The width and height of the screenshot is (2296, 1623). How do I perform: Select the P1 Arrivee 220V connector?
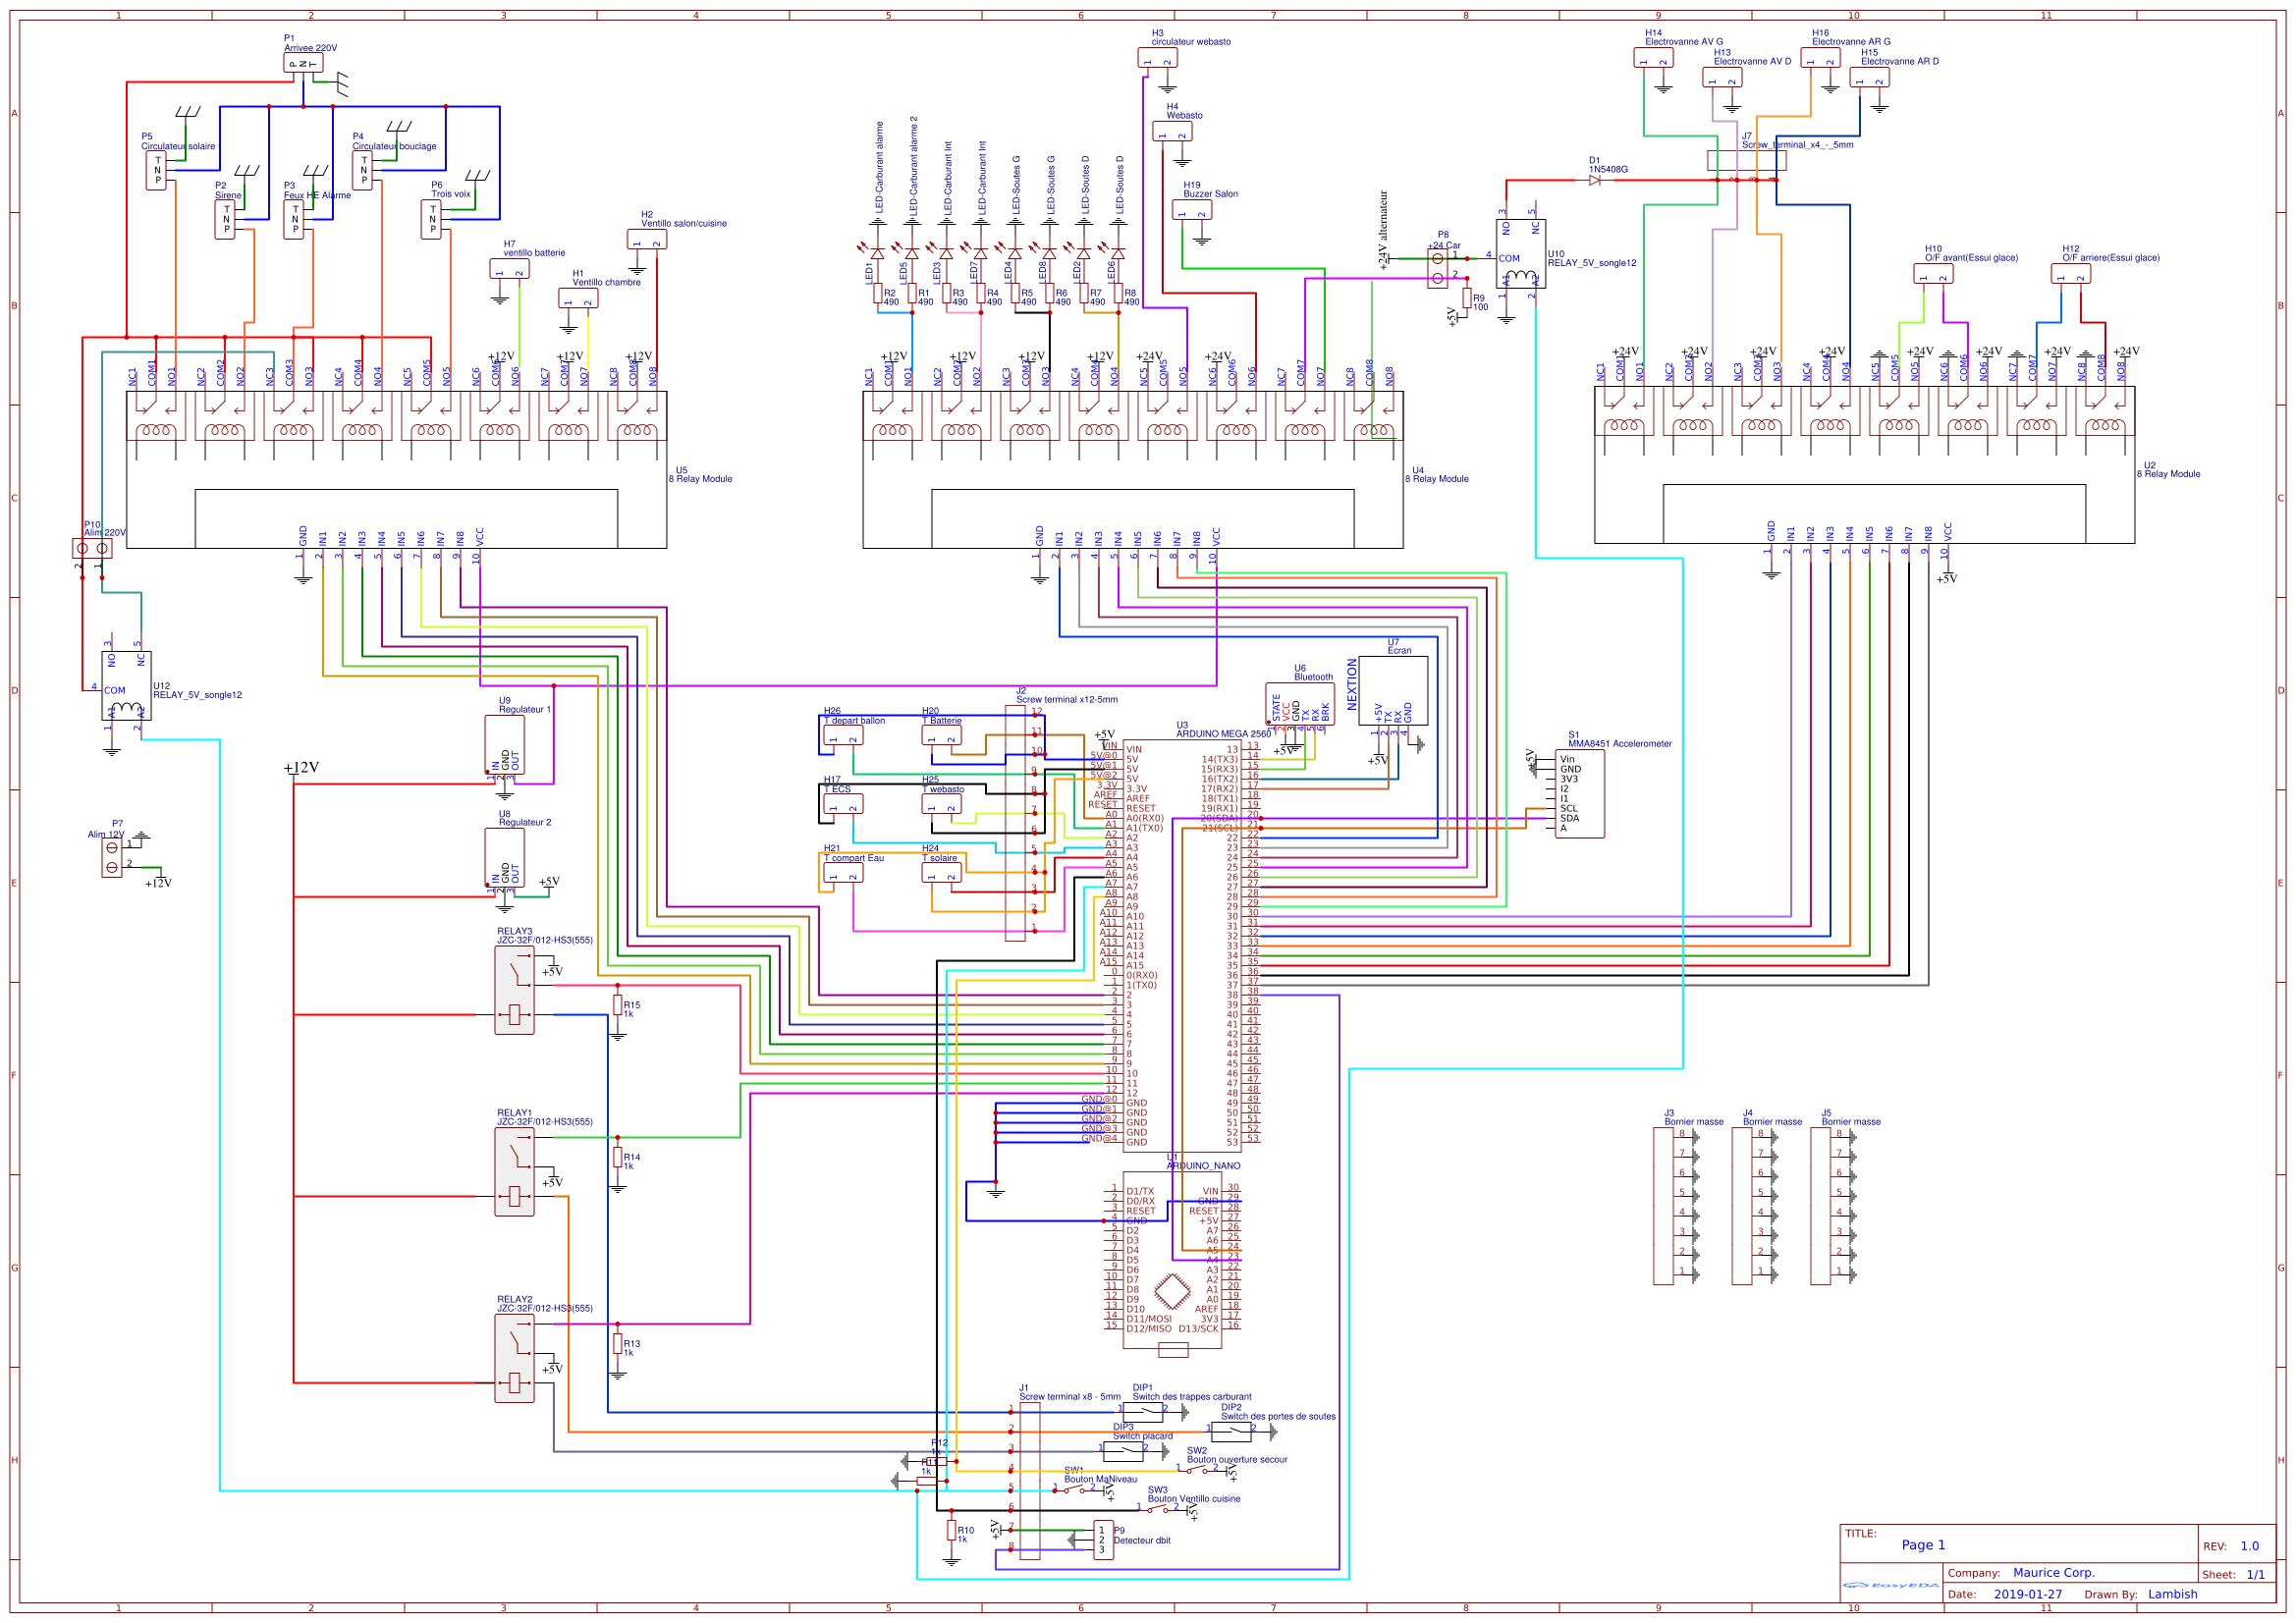302,64
